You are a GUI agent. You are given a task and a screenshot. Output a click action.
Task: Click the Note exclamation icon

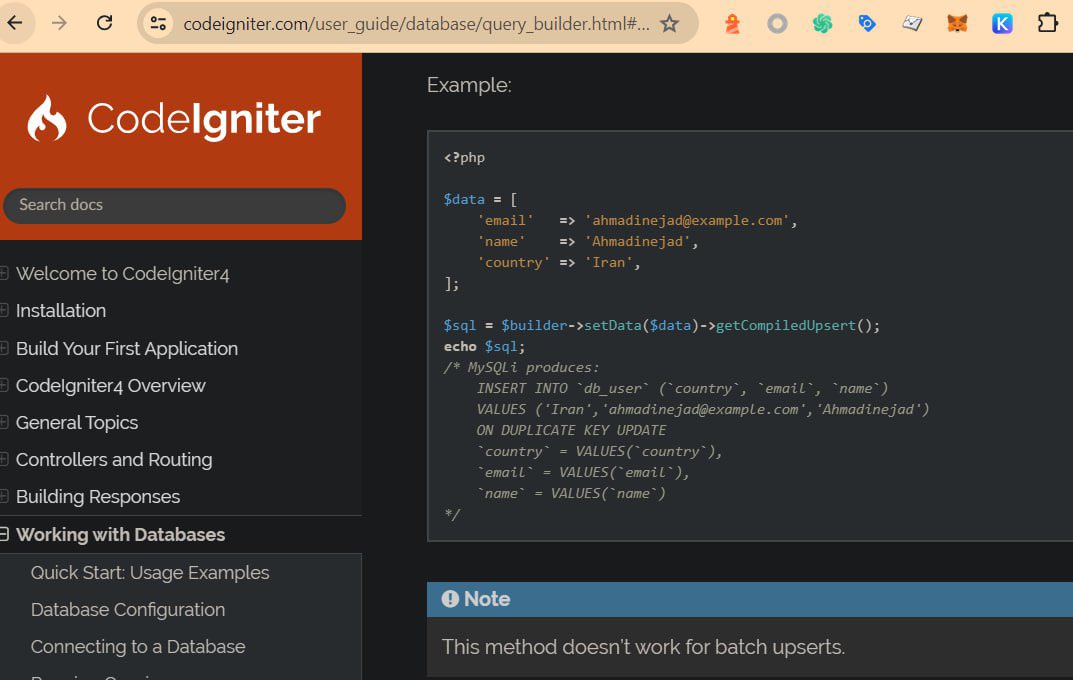tap(450, 599)
